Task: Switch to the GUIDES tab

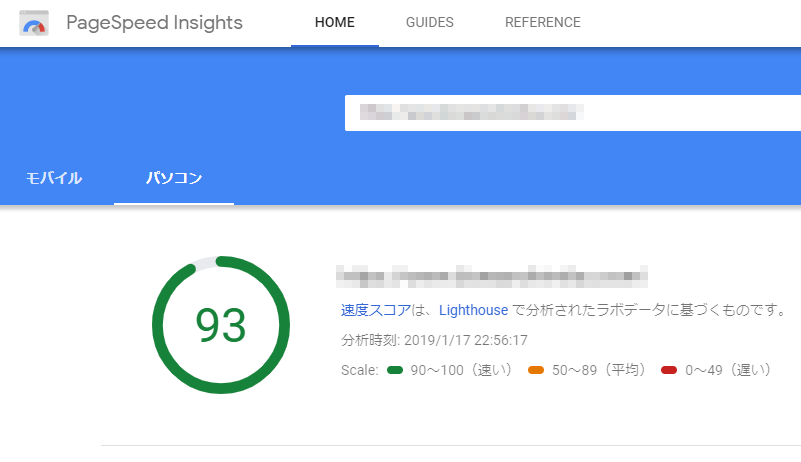Action: coord(430,23)
